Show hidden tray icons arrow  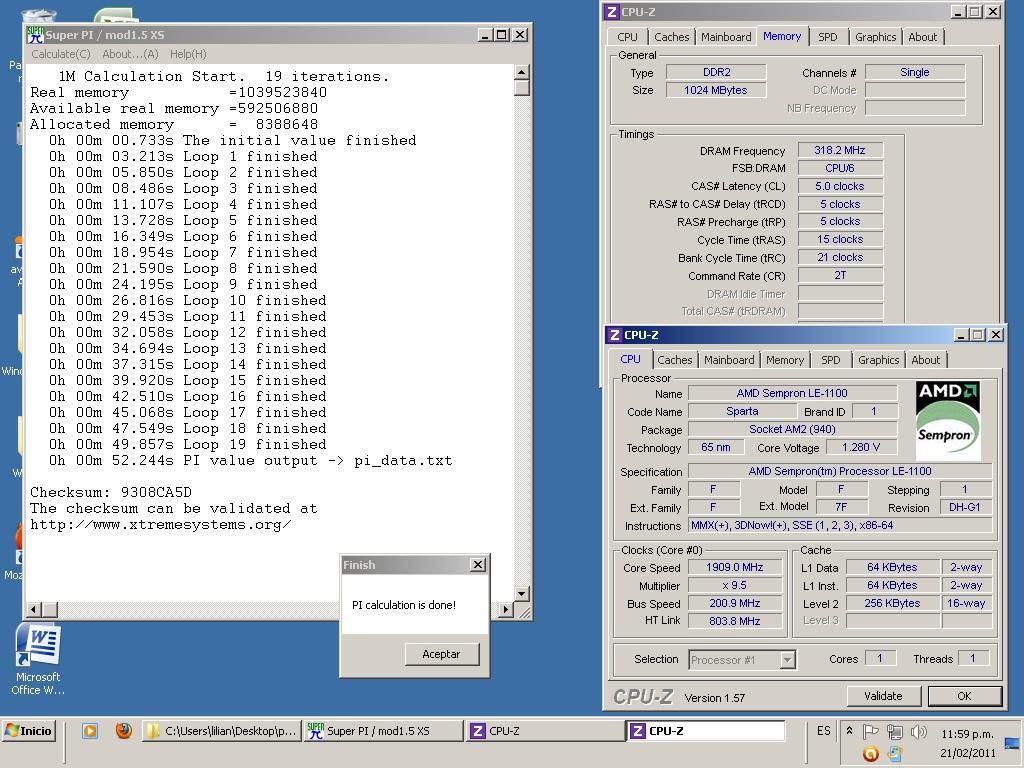[x=849, y=731]
